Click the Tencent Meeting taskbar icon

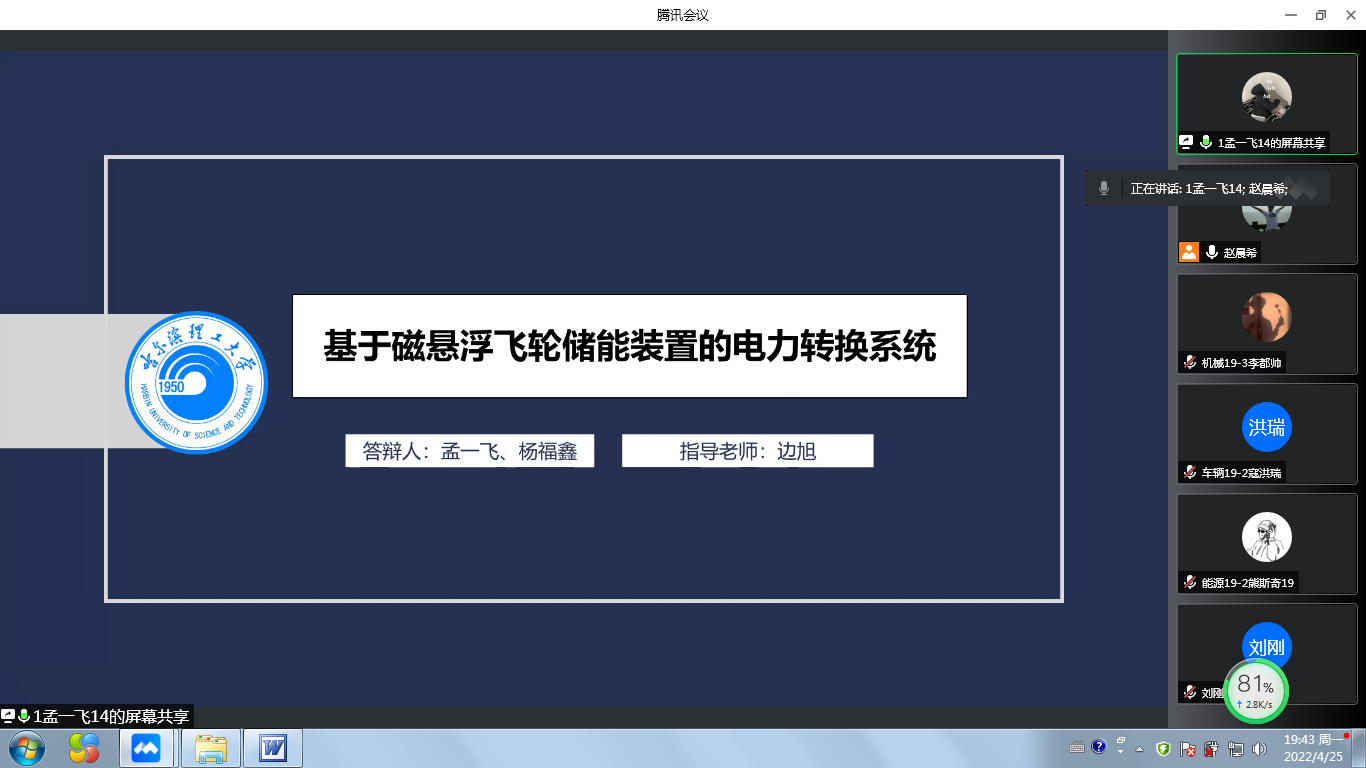click(146, 748)
